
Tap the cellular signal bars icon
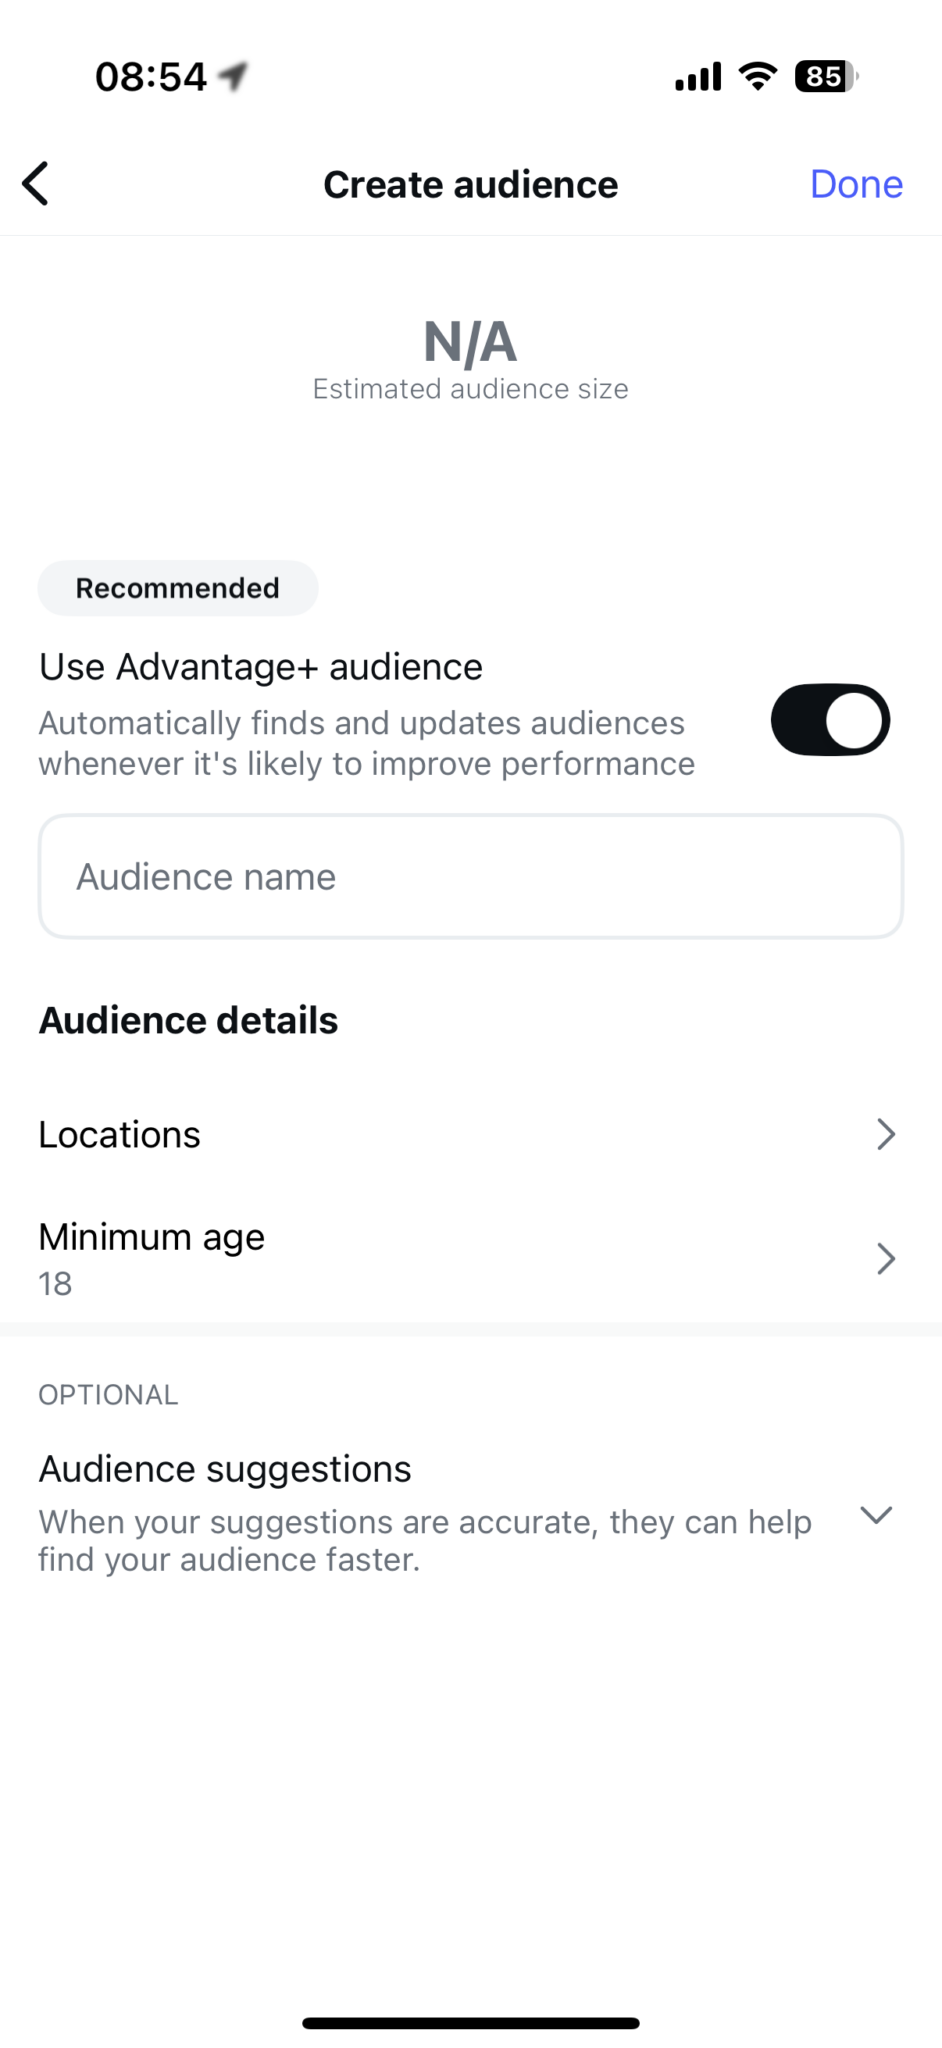[698, 77]
